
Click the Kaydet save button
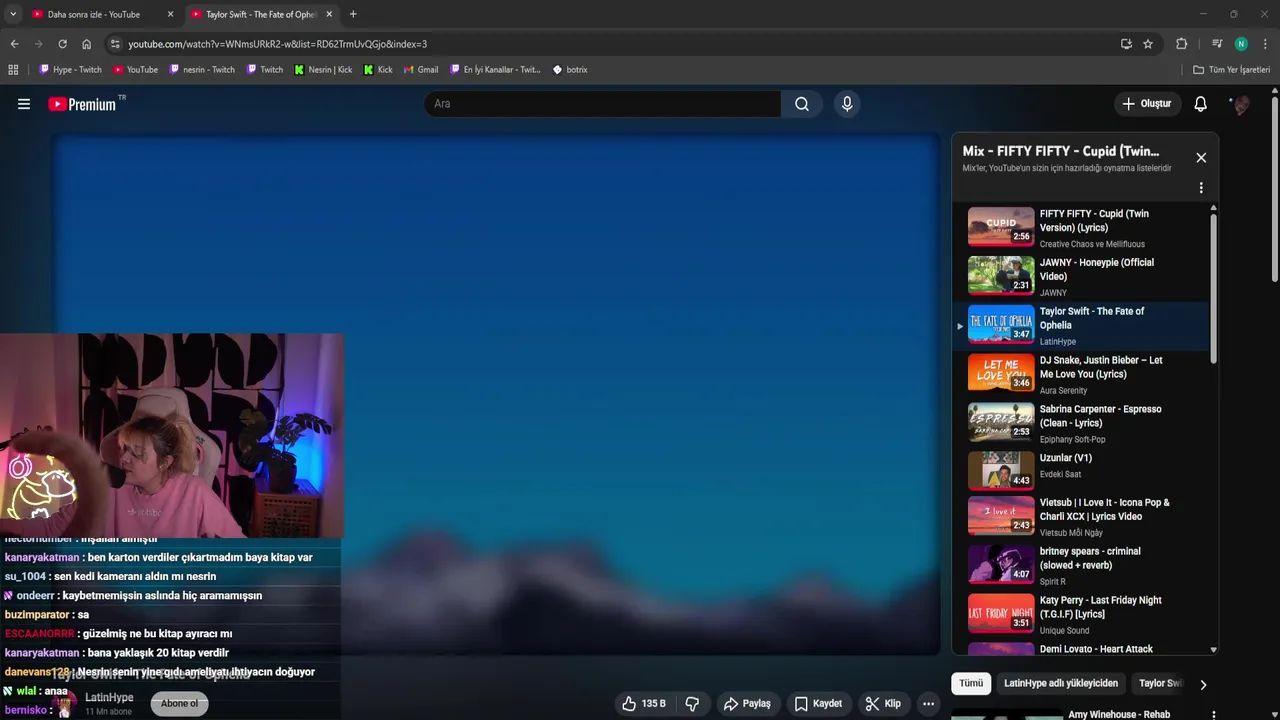(818, 704)
